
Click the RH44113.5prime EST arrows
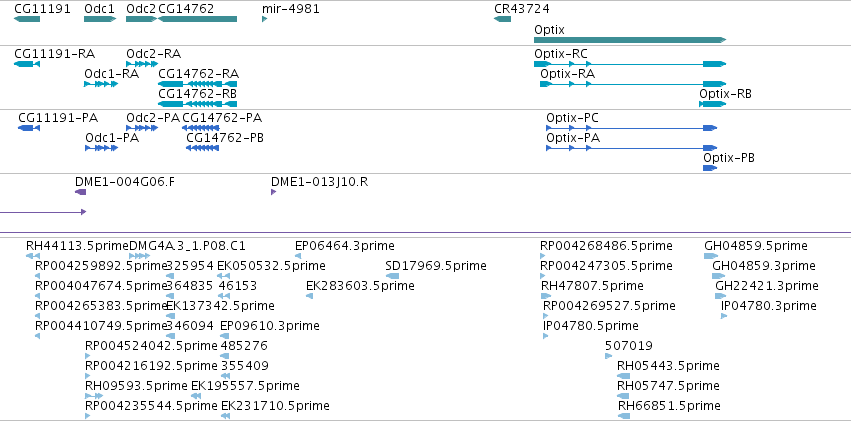[33, 256]
